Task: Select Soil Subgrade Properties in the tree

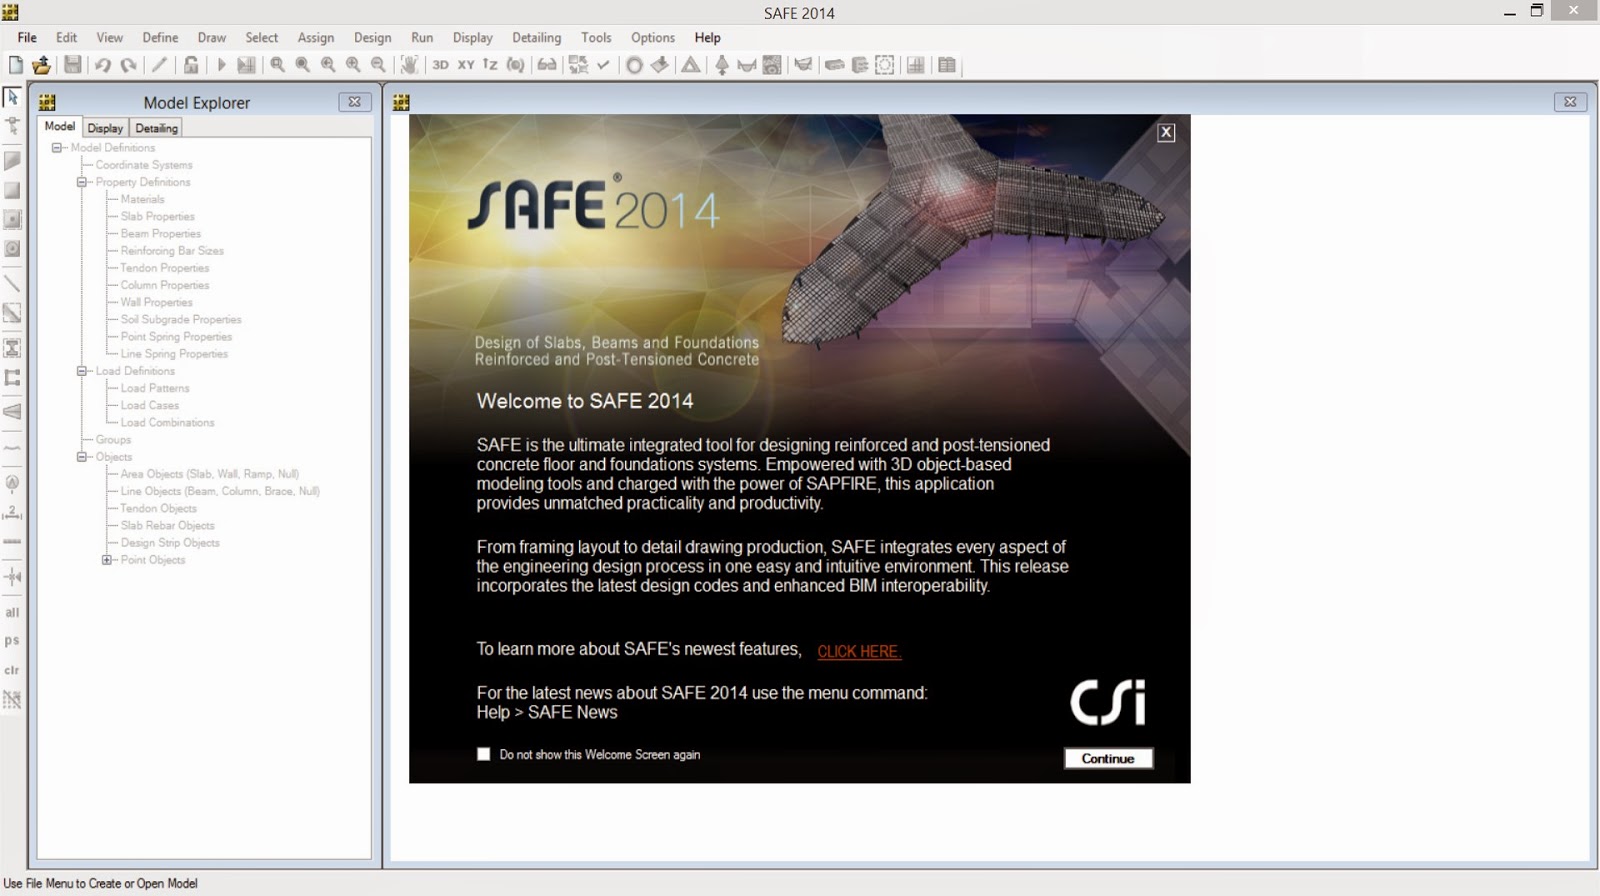Action: coord(181,319)
